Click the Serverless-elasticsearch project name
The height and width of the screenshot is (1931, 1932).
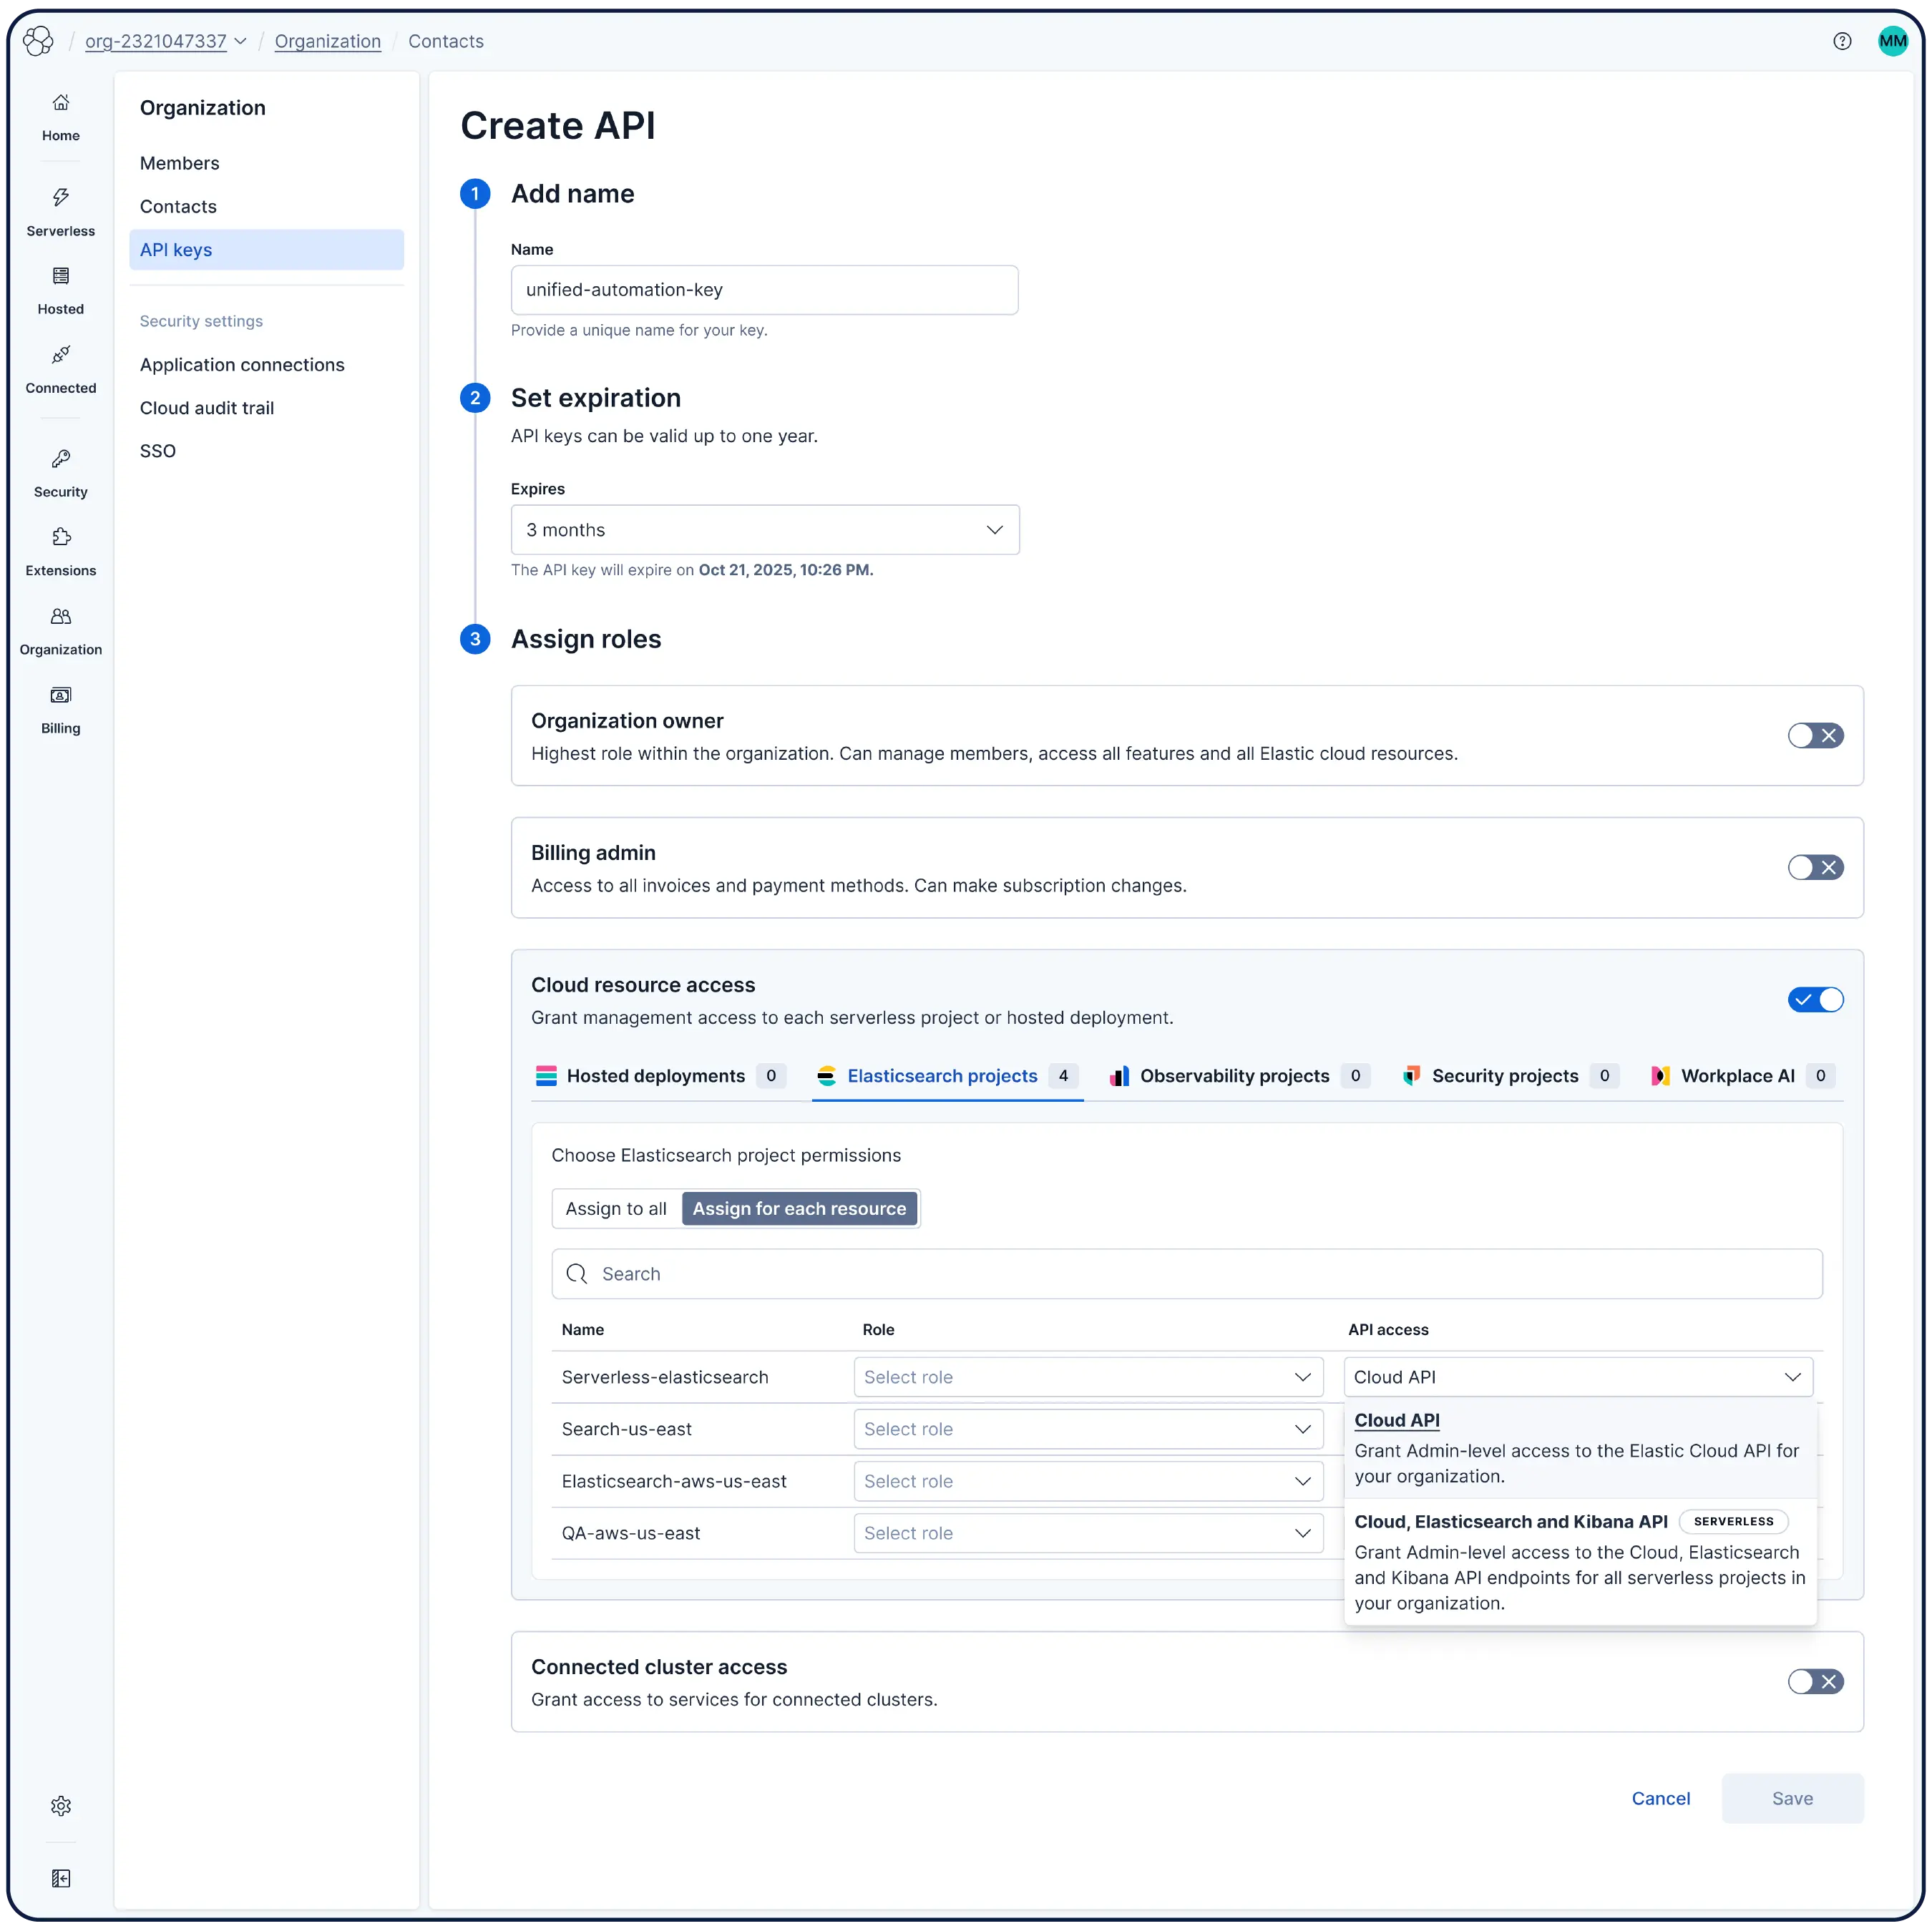click(x=665, y=1377)
